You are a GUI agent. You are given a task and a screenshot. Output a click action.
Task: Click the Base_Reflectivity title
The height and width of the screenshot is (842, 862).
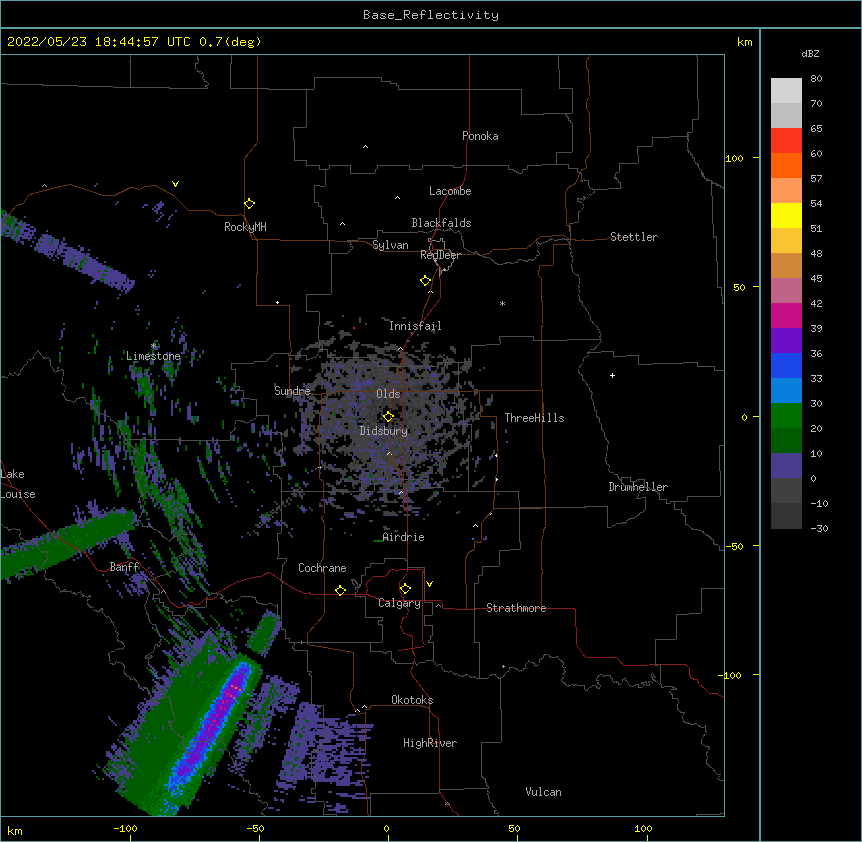431,15
